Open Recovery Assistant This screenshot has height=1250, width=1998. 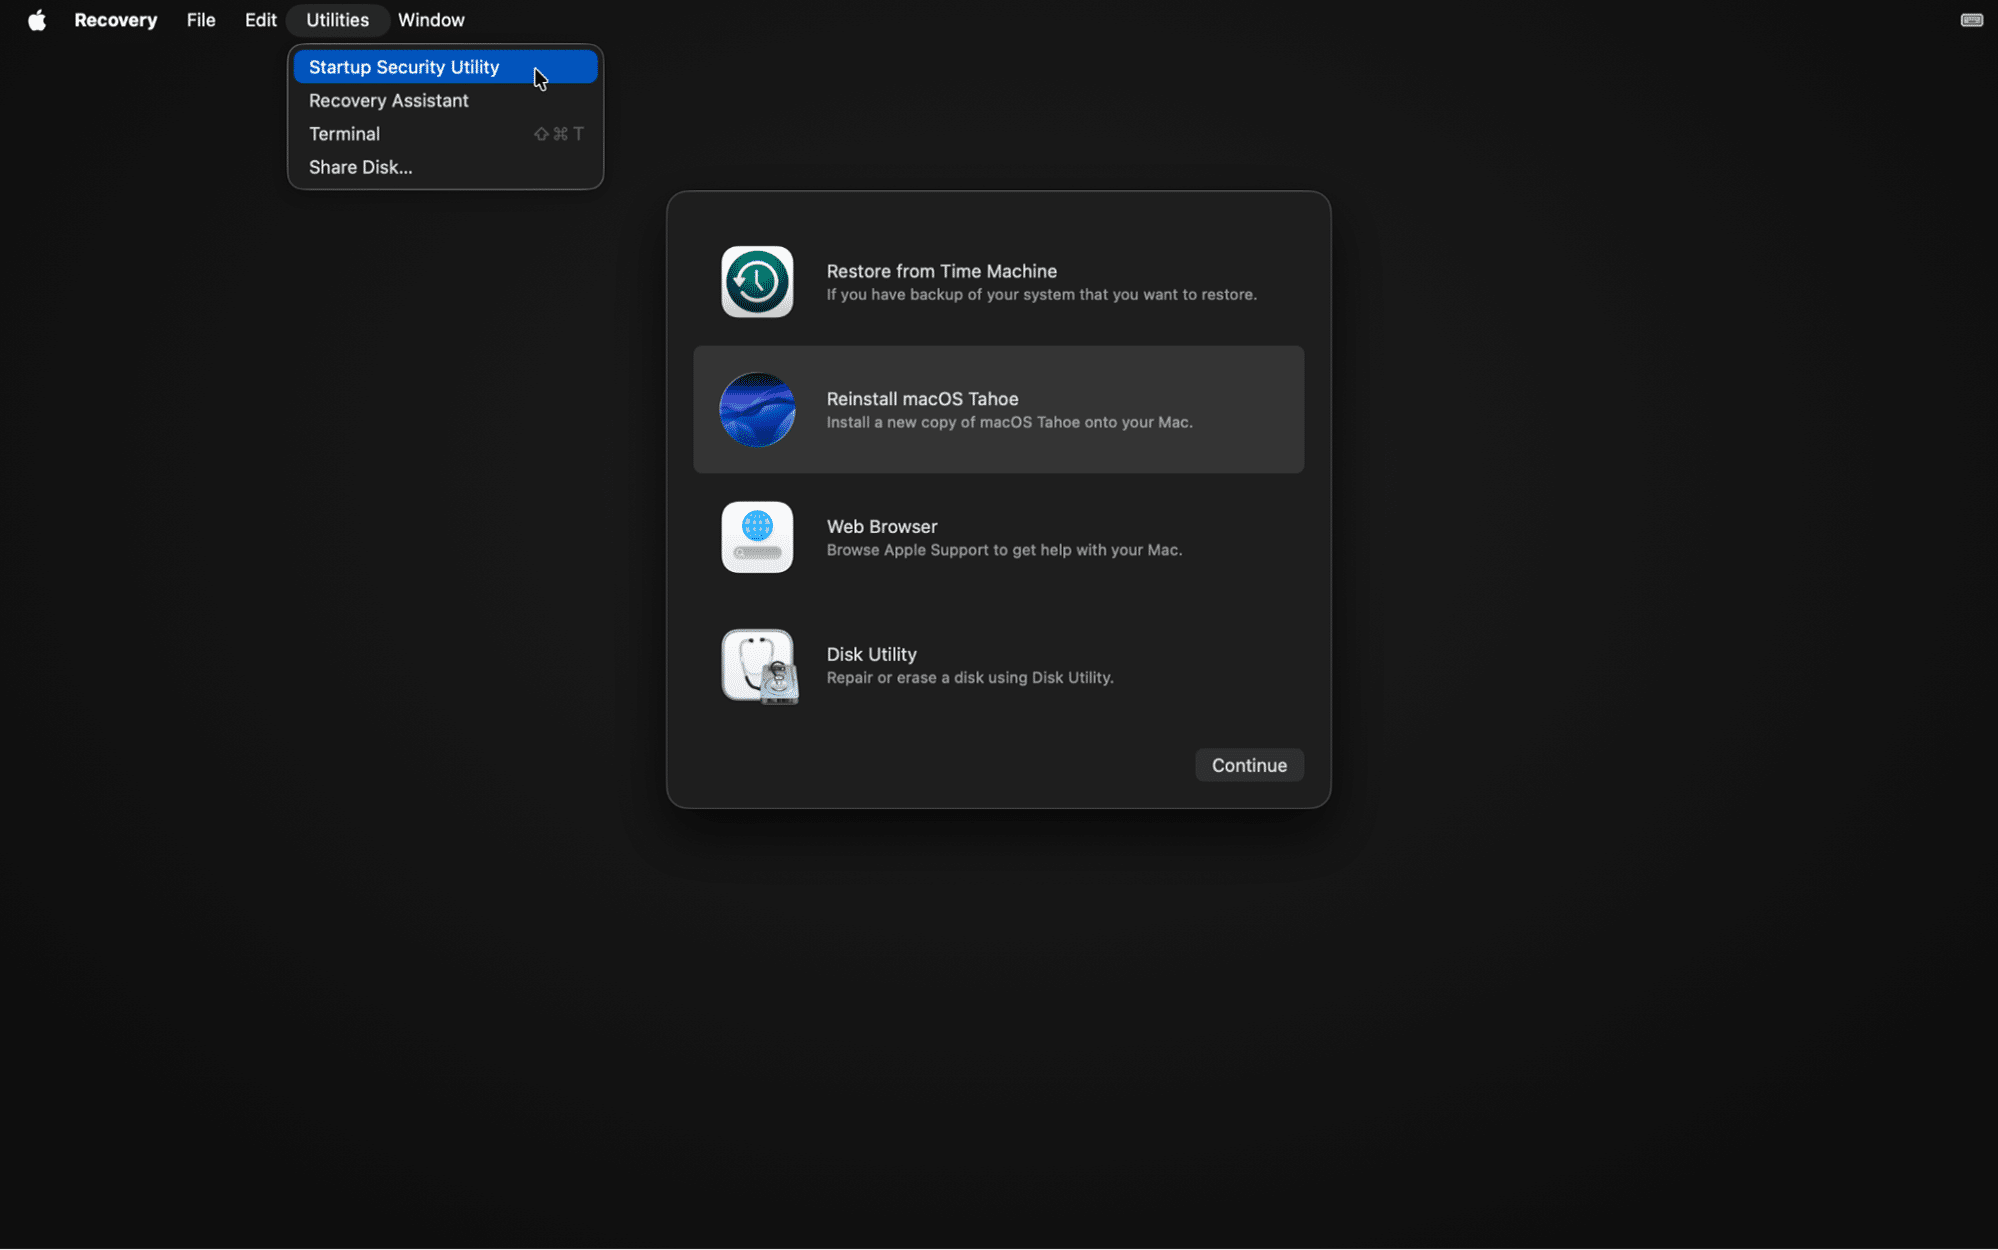[x=388, y=100]
